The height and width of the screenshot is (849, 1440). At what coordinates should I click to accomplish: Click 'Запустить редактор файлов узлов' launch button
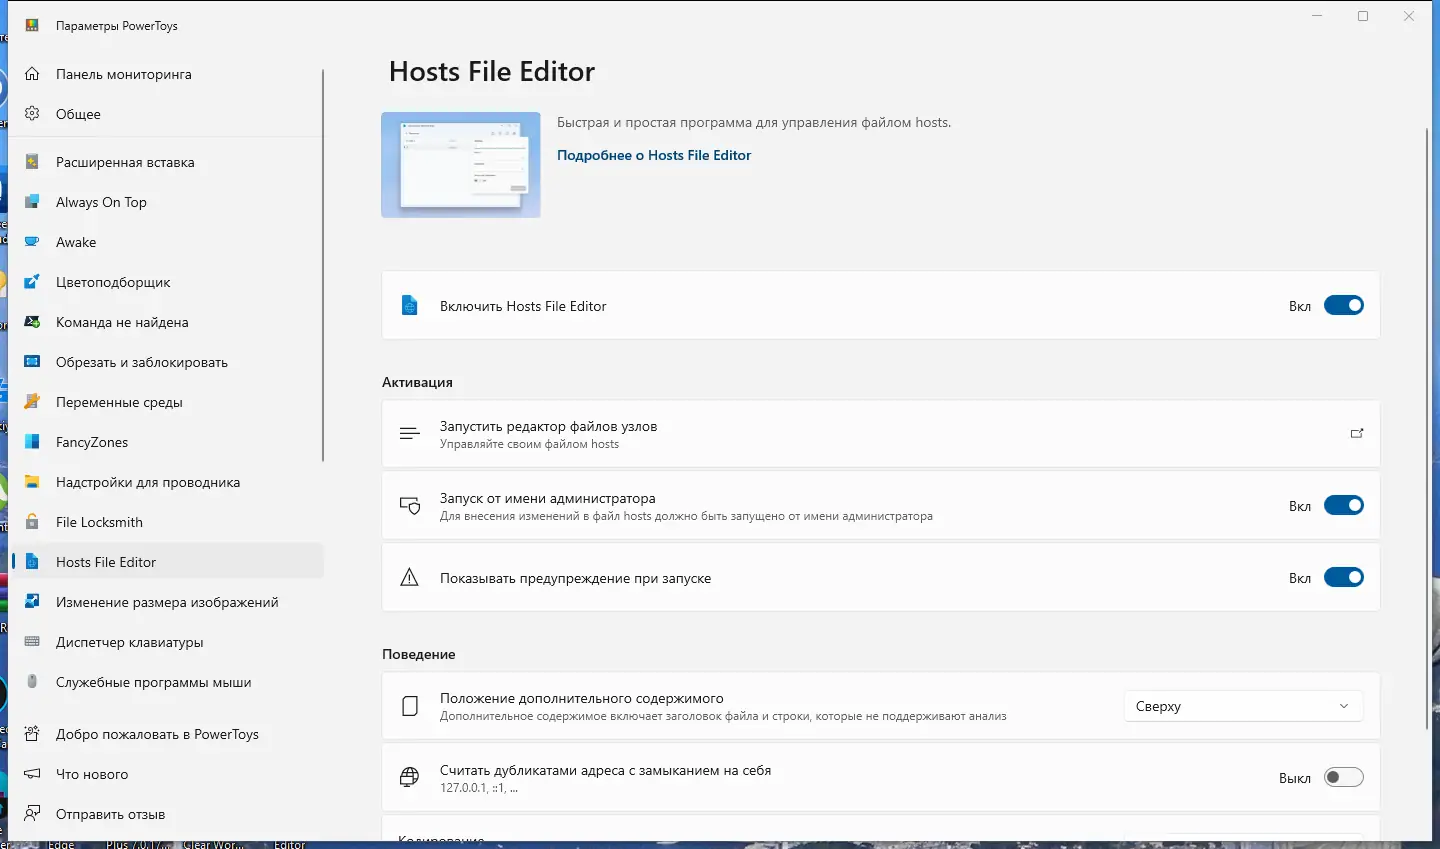(x=880, y=434)
